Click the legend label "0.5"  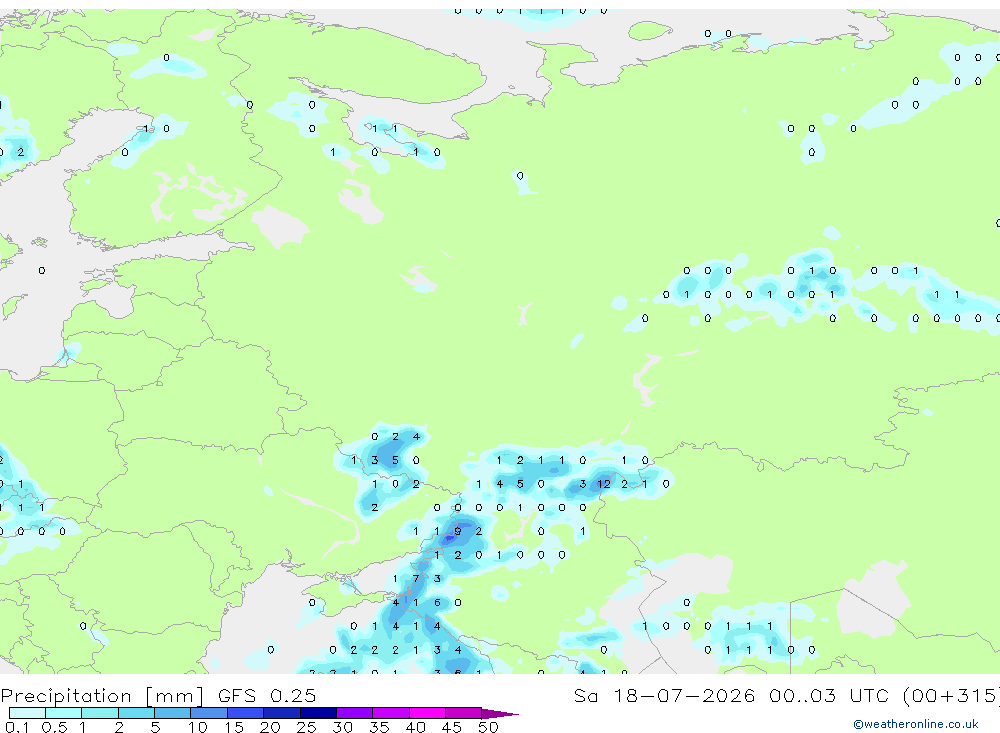54,727
